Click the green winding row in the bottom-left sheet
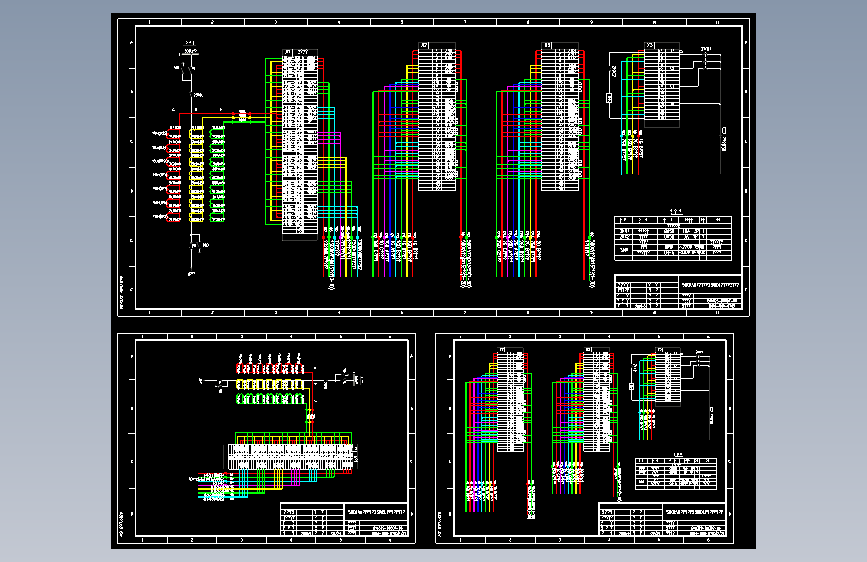This screenshot has width=867, height=562. click(270, 398)
